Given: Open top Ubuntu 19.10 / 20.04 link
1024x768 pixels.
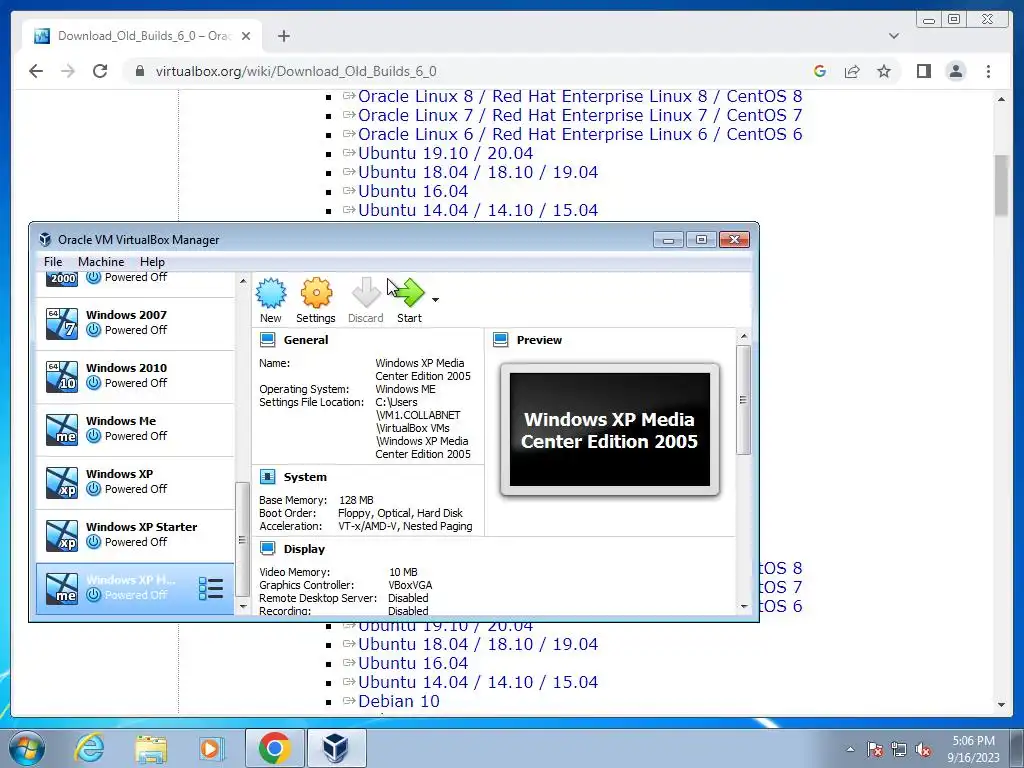Looking at the screenshot, I should coord(445,153).
